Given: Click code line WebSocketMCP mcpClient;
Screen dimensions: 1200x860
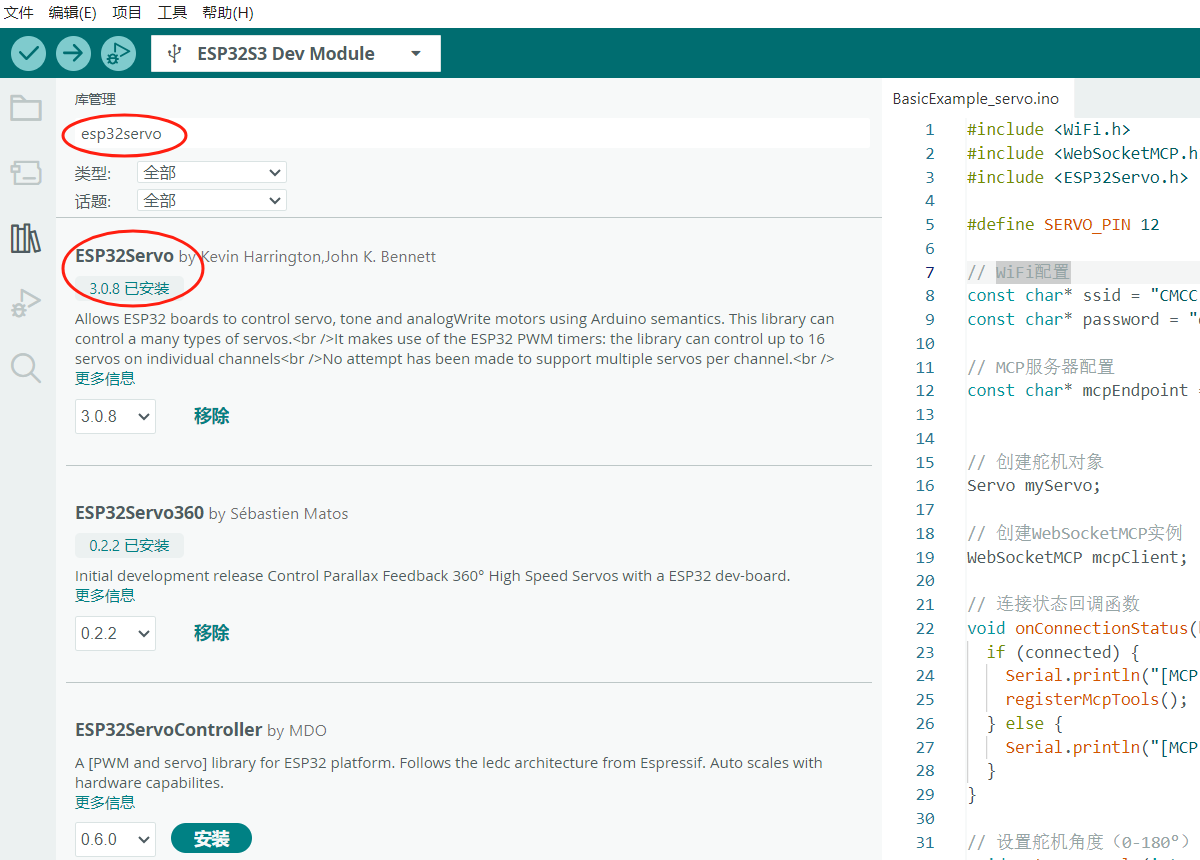Looking at the screenshot, I should point(1076,557).
